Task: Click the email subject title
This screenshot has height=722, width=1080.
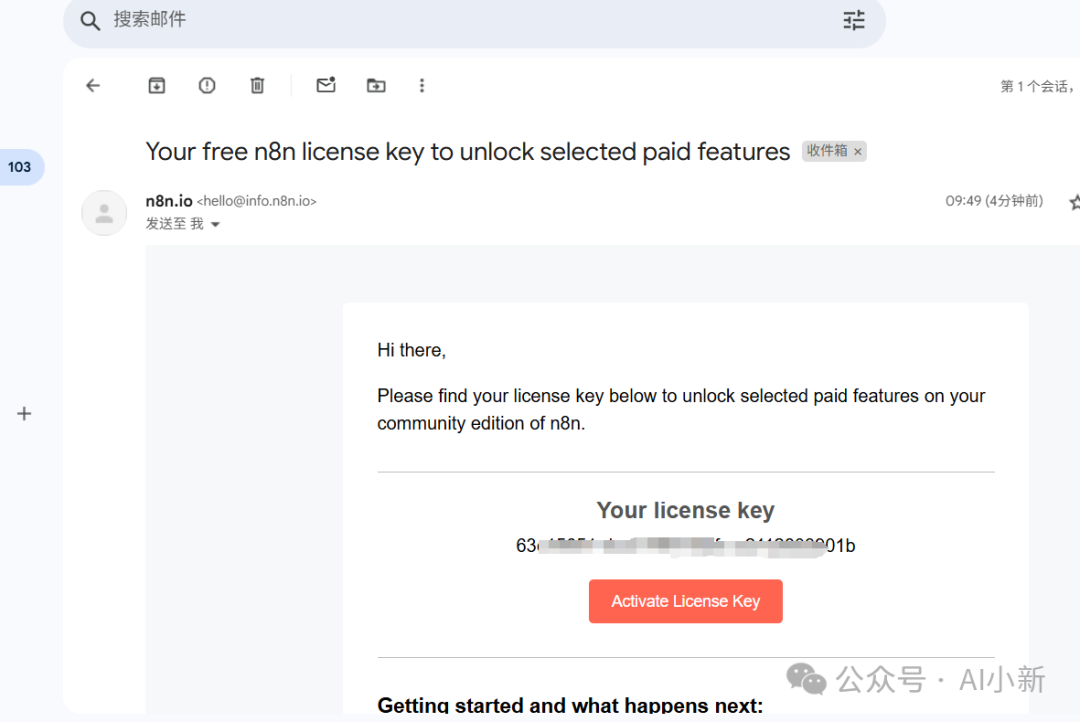Action: tap(468, 152)
